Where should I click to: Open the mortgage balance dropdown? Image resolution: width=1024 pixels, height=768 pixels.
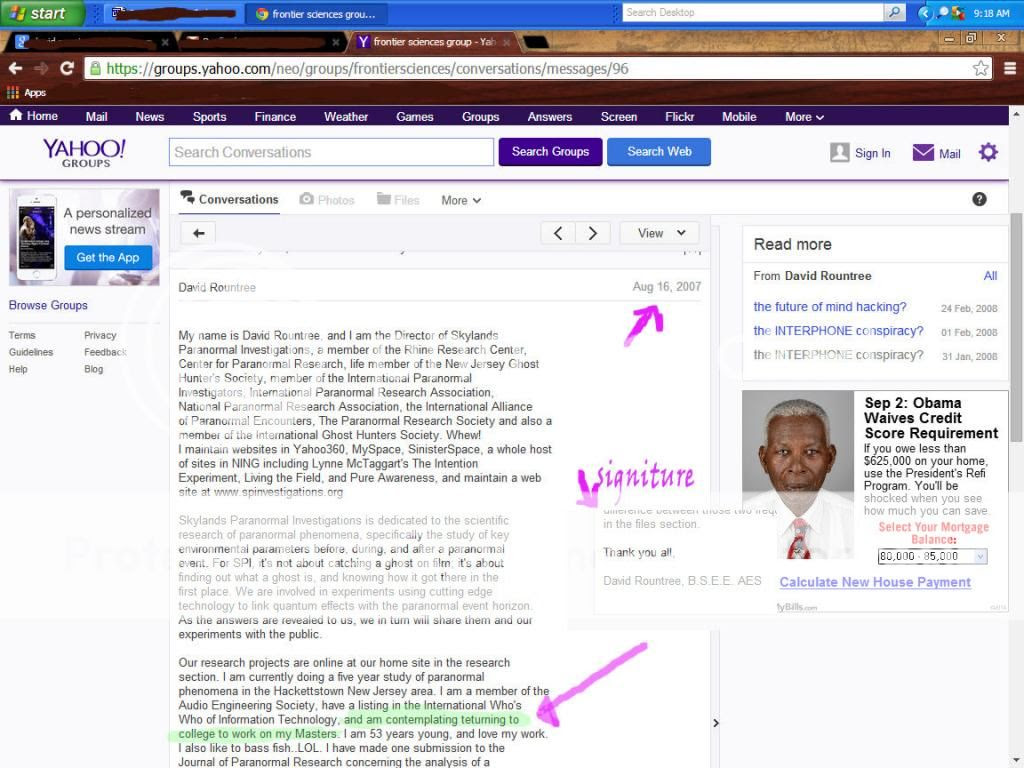point(933,556)
